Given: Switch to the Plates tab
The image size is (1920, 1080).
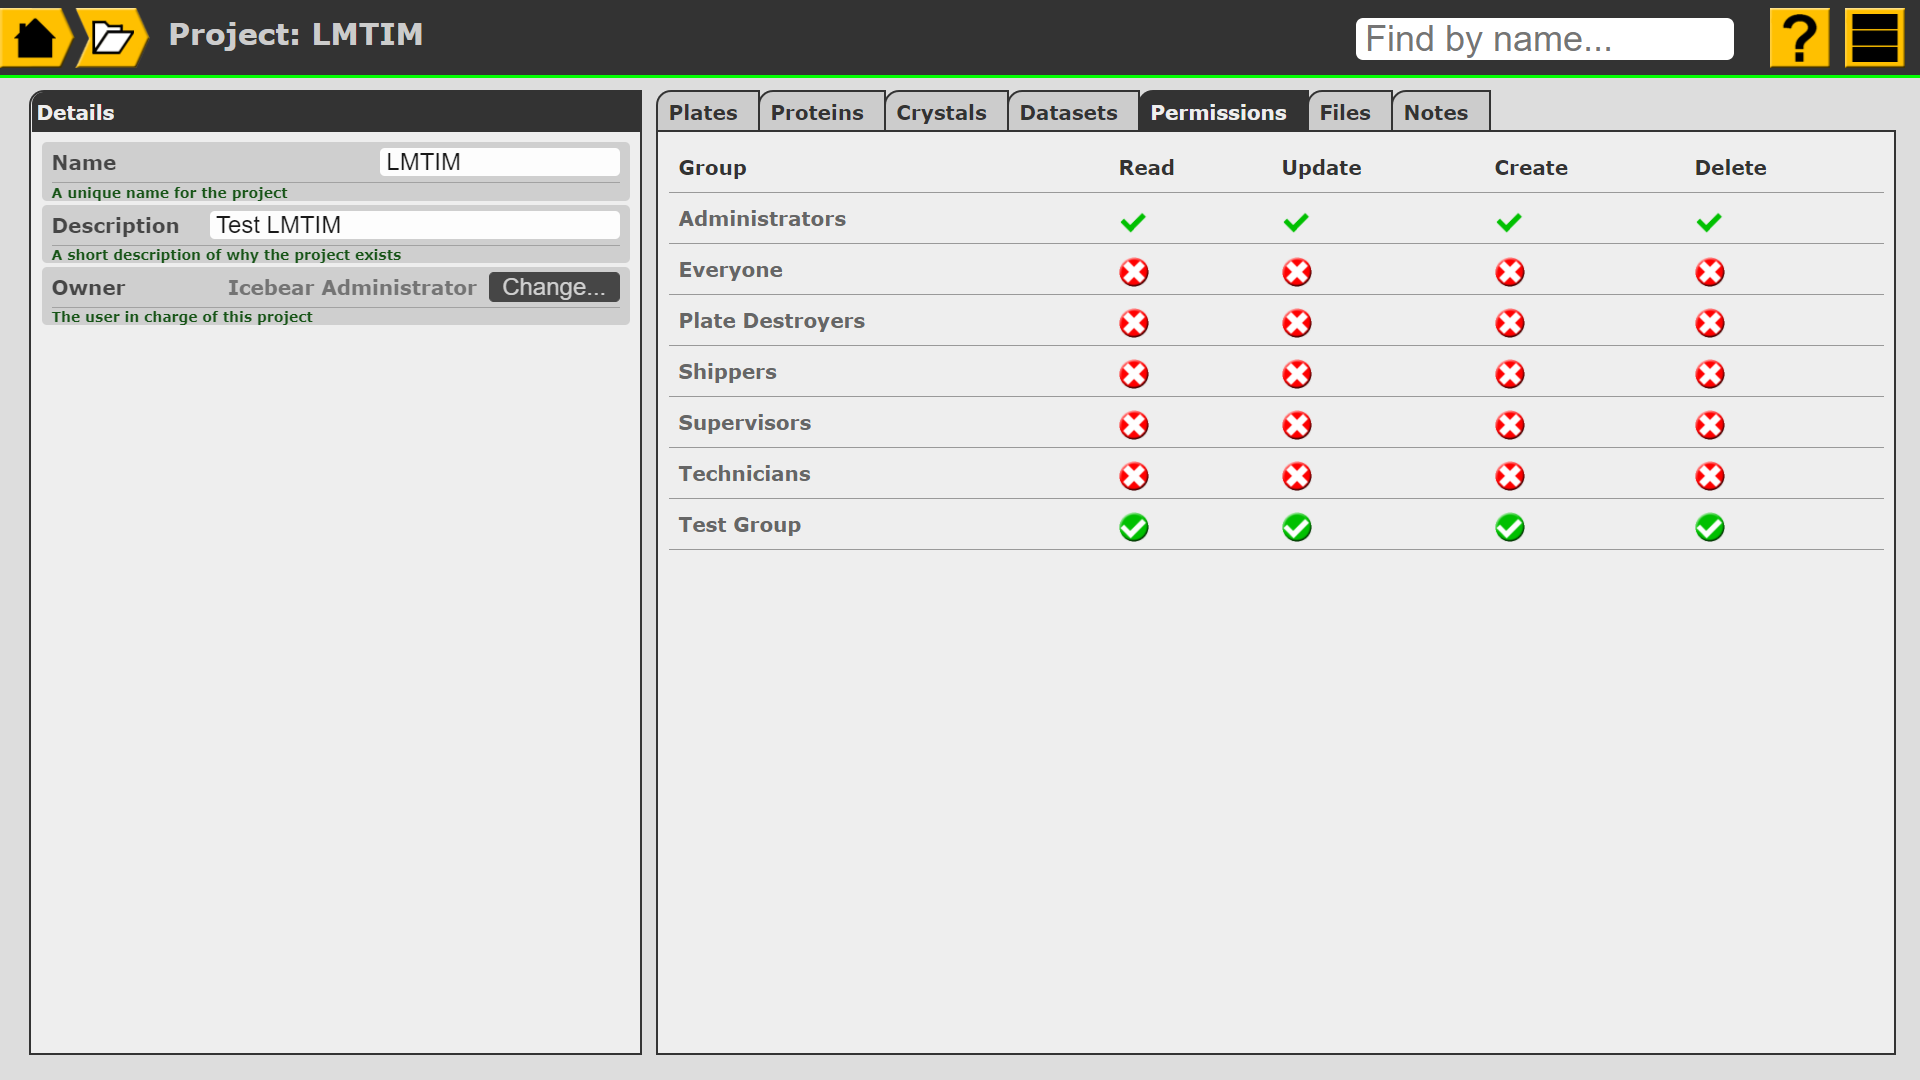Looking at the screenshot, I should (x=705, y=112).
